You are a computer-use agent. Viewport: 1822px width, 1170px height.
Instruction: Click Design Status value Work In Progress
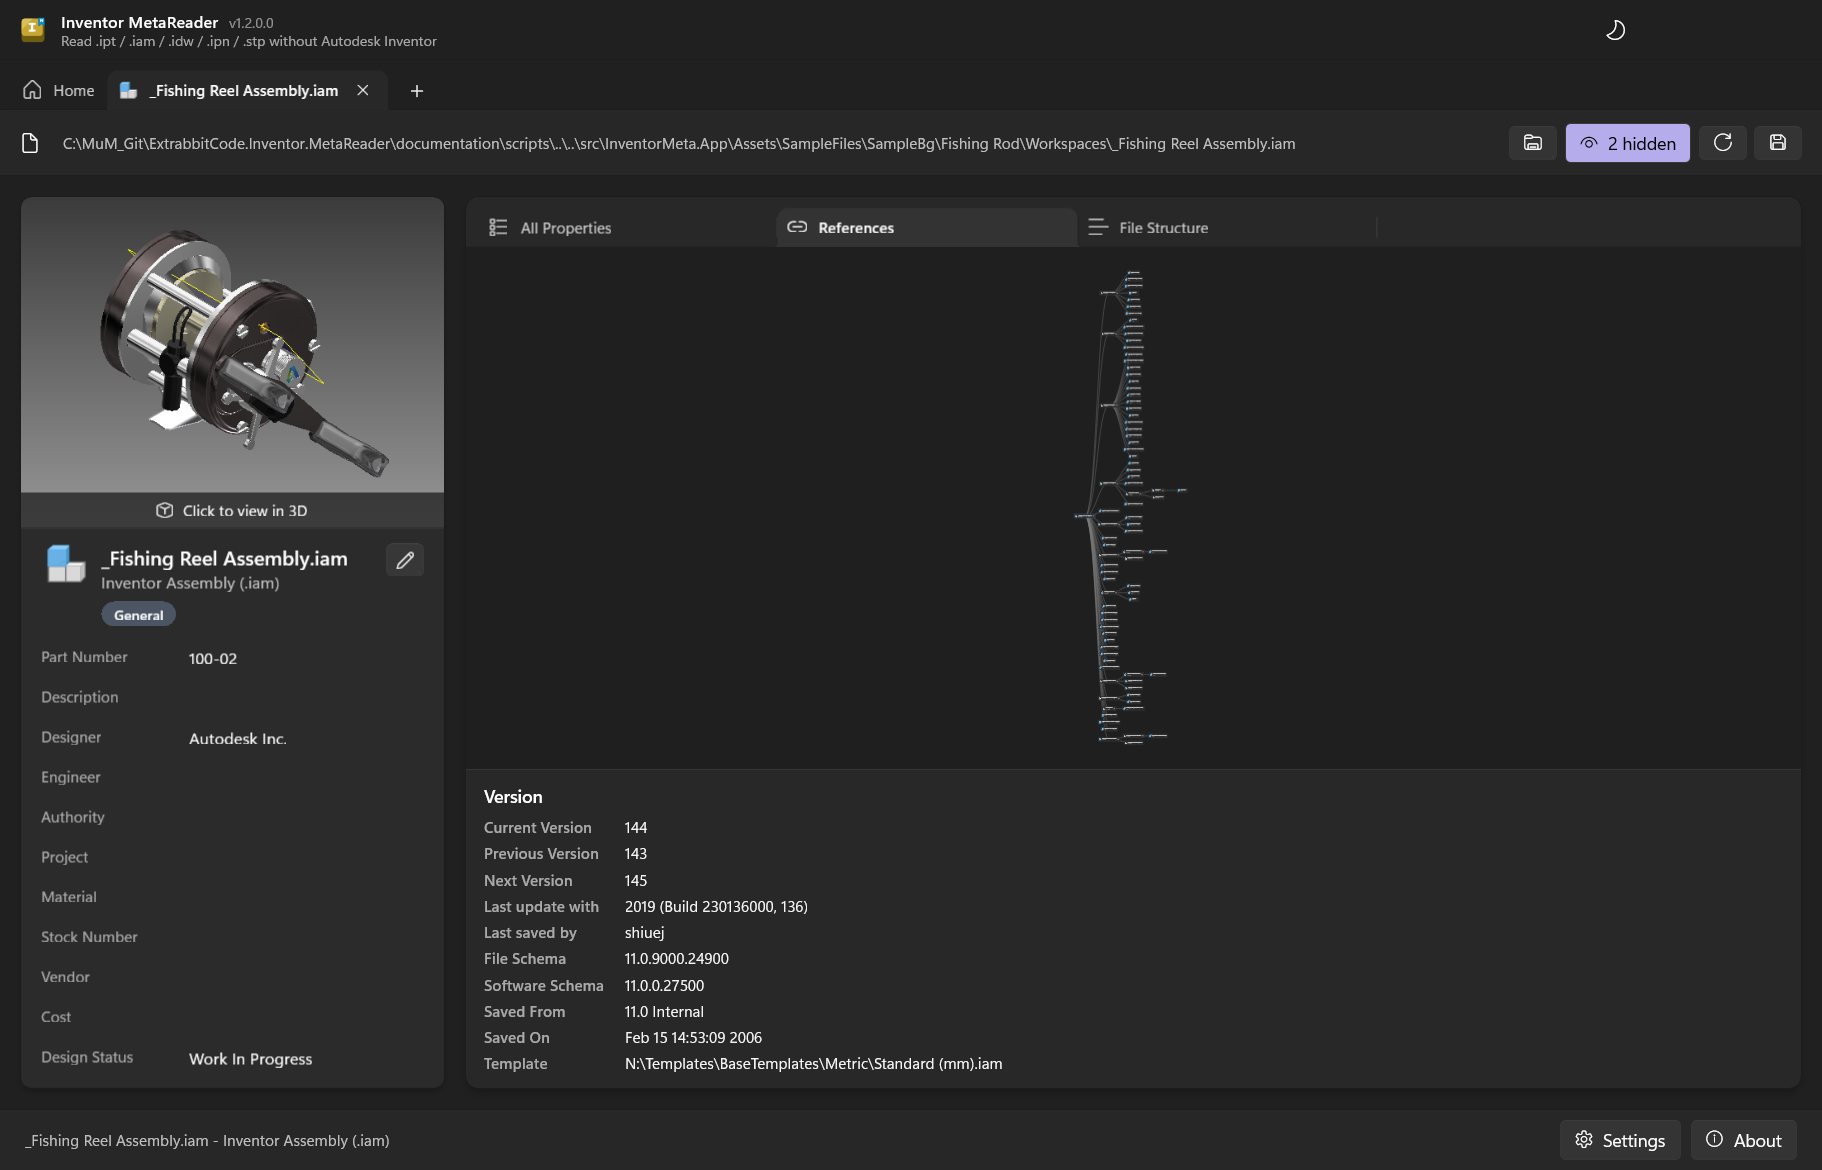click(251, 1059)
